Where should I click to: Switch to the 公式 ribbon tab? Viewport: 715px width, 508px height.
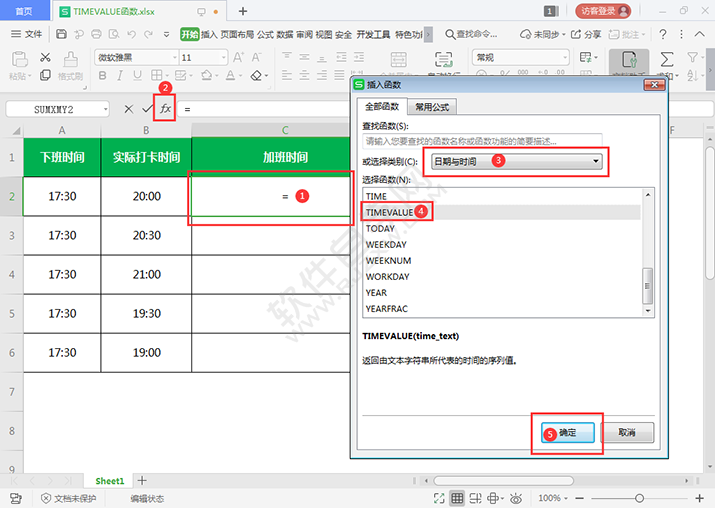pyautogui.click(x=265, y=34)
